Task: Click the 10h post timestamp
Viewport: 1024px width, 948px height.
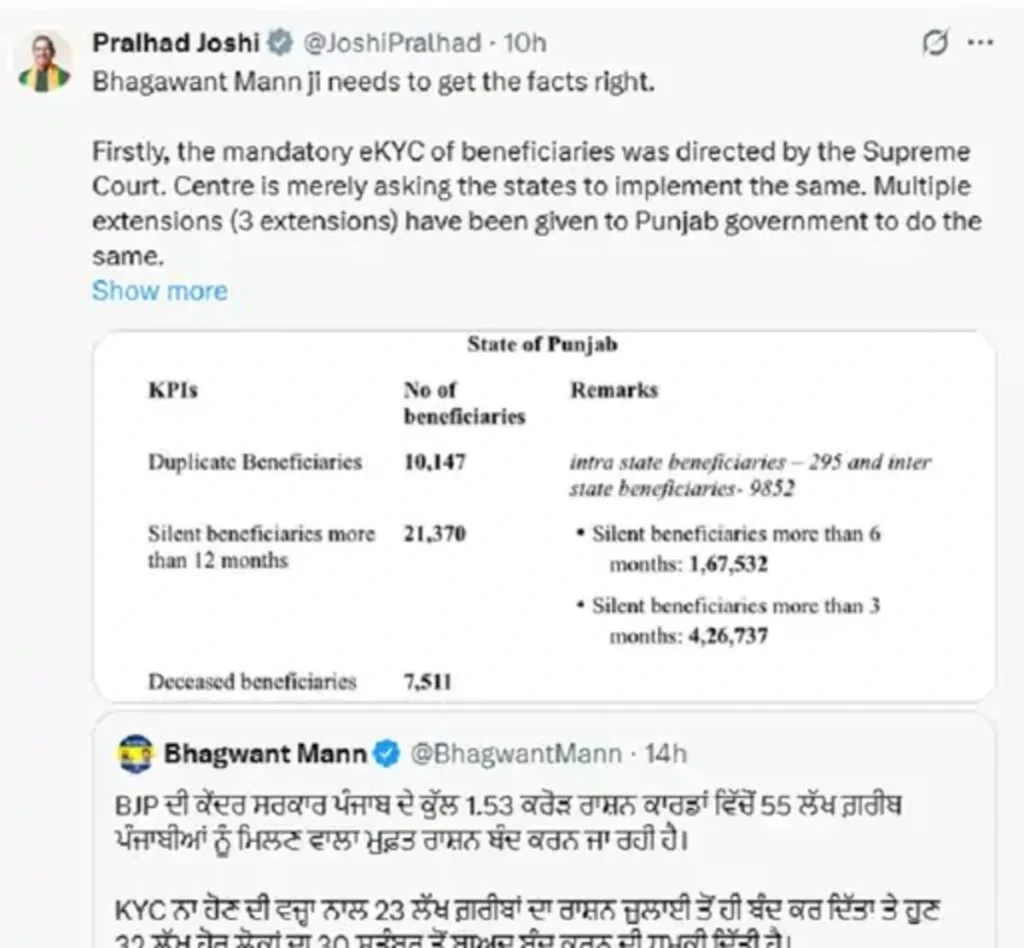Action: [x=525, y=43]
